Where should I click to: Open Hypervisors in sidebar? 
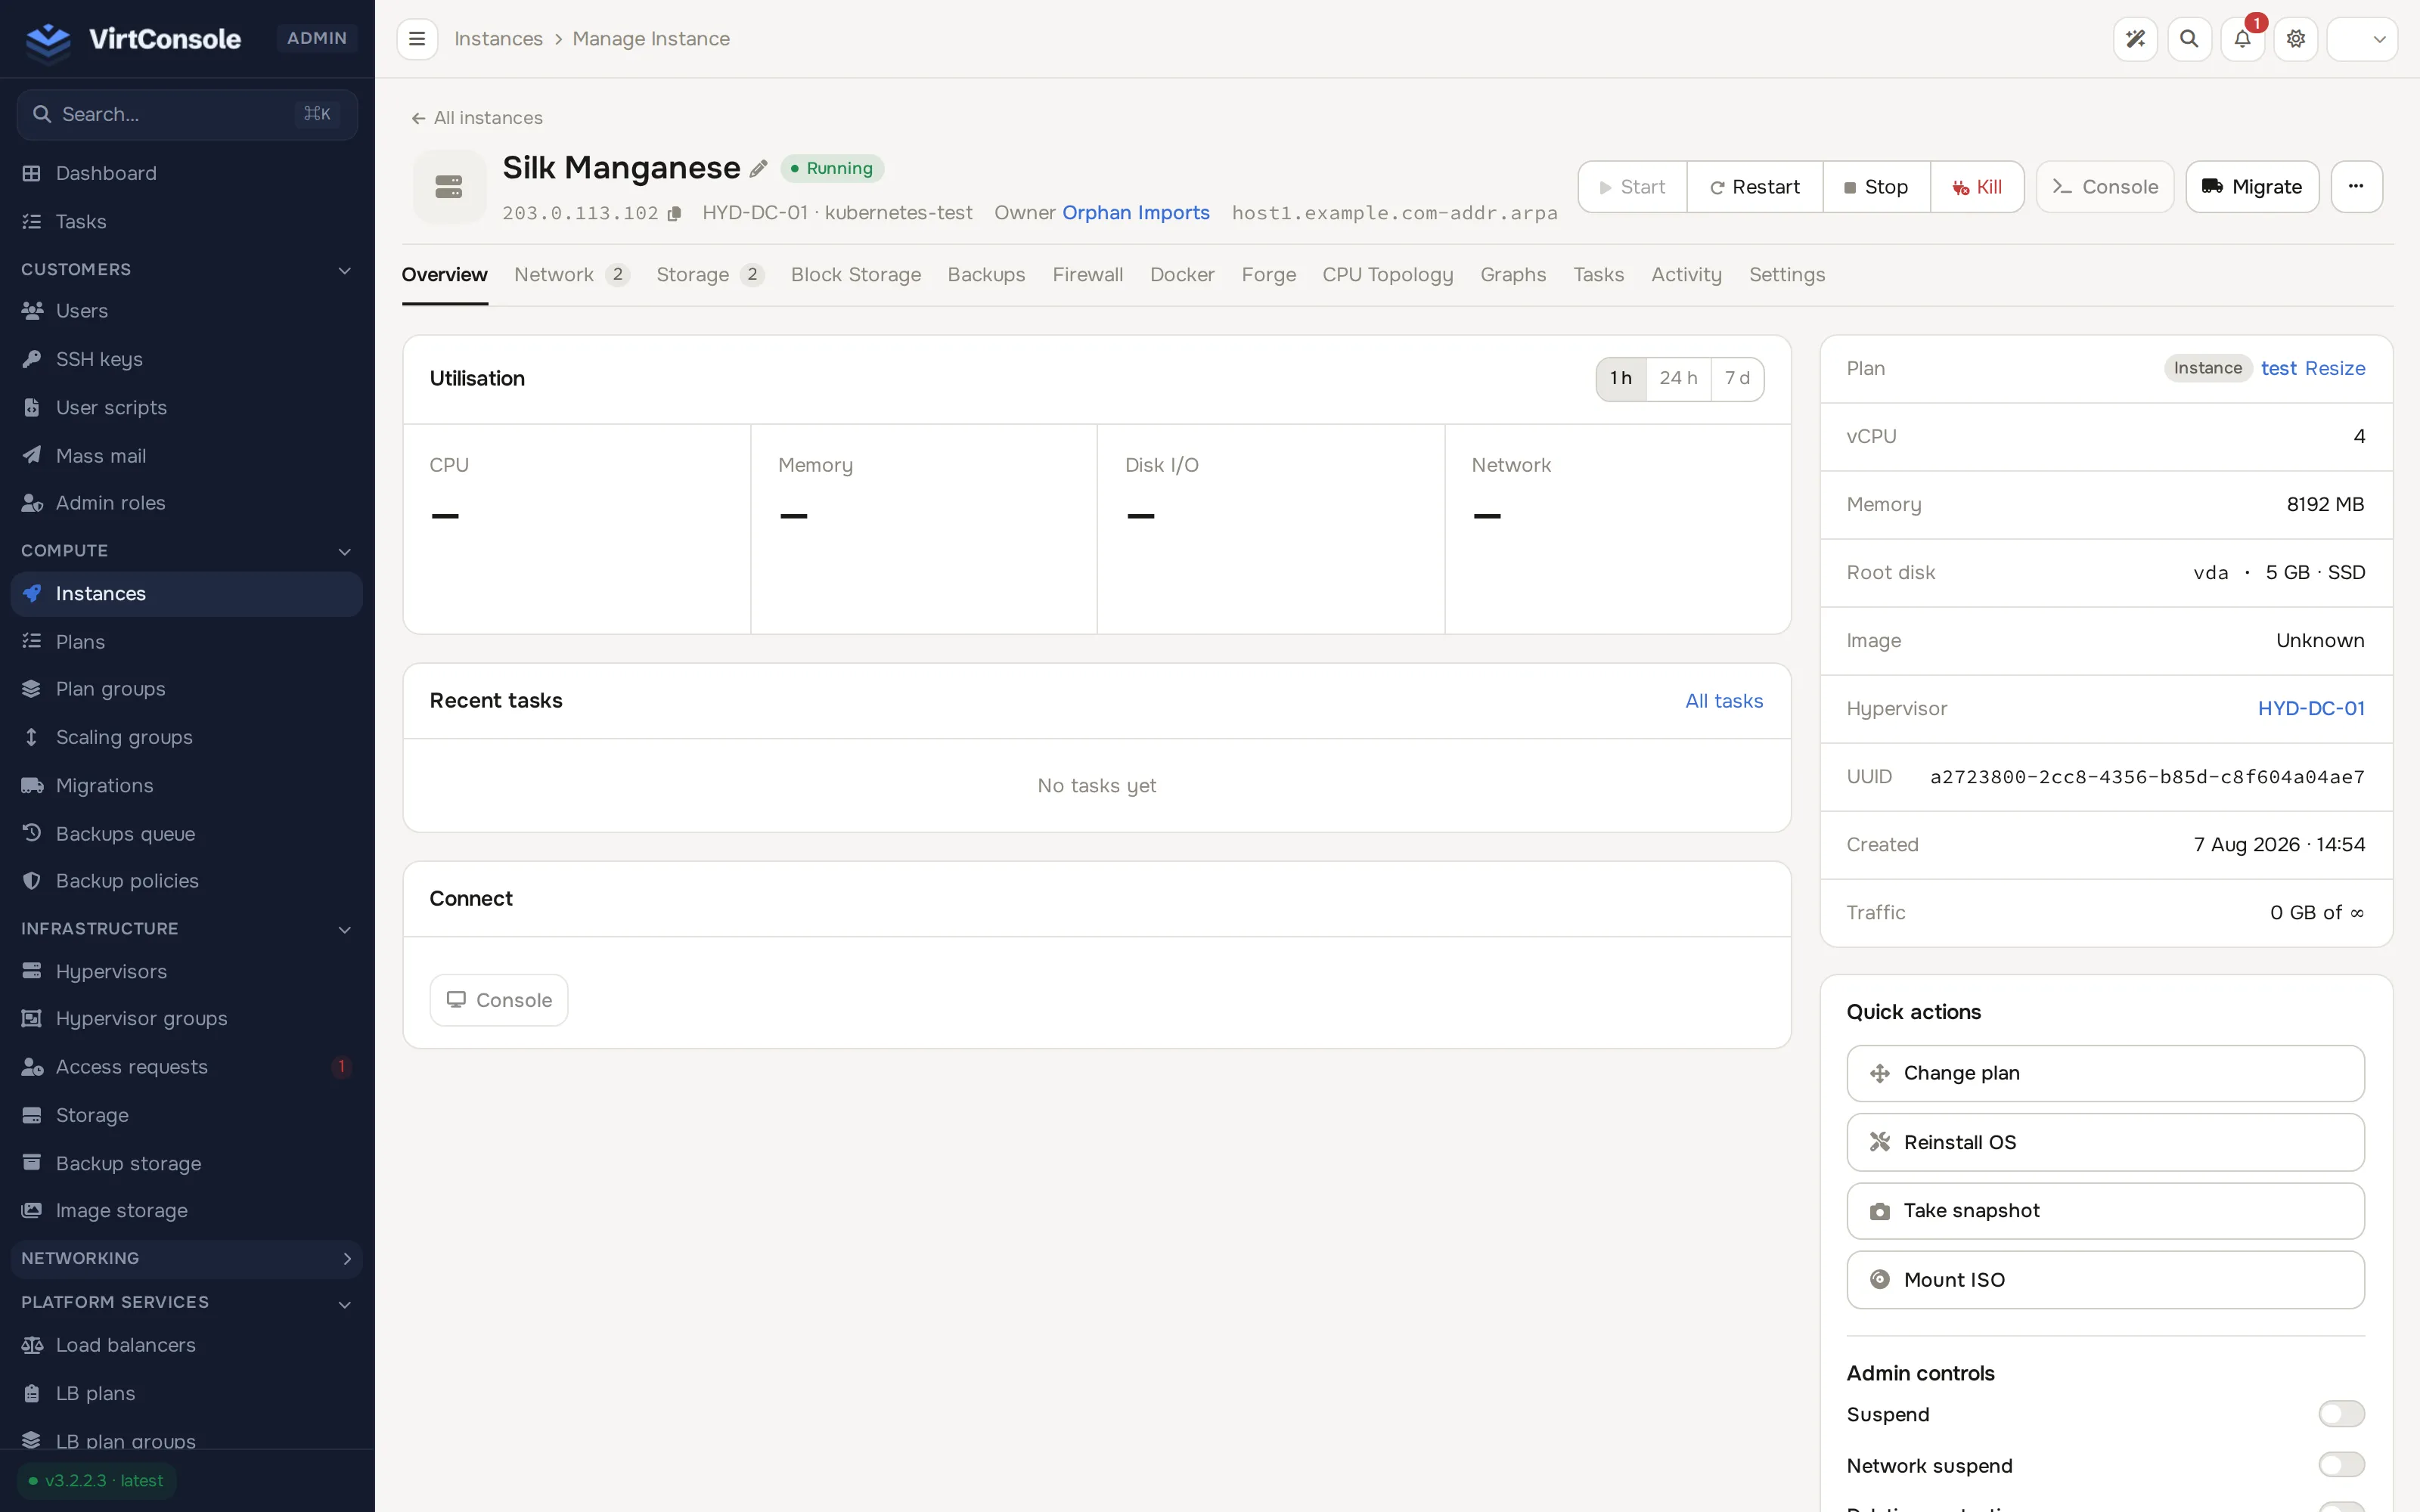tap(187, 971)
